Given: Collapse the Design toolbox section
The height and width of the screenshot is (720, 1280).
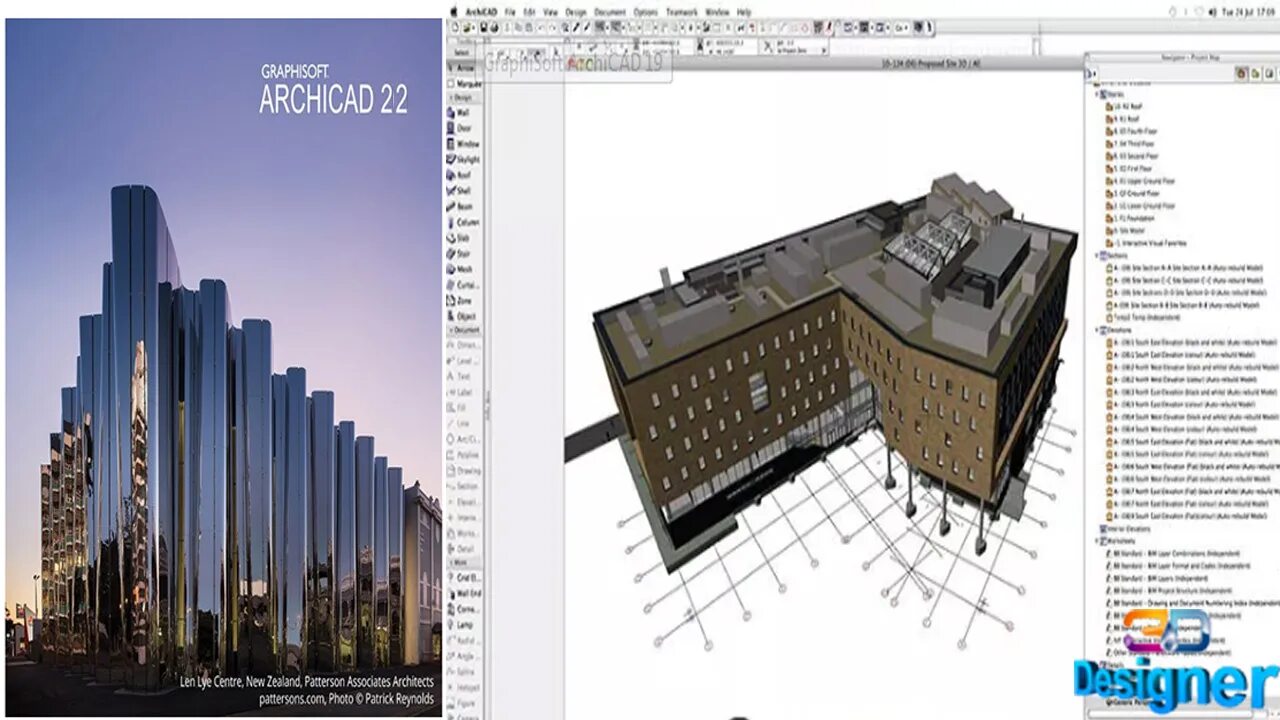Looking at the screenshot, I should (451, 98).
